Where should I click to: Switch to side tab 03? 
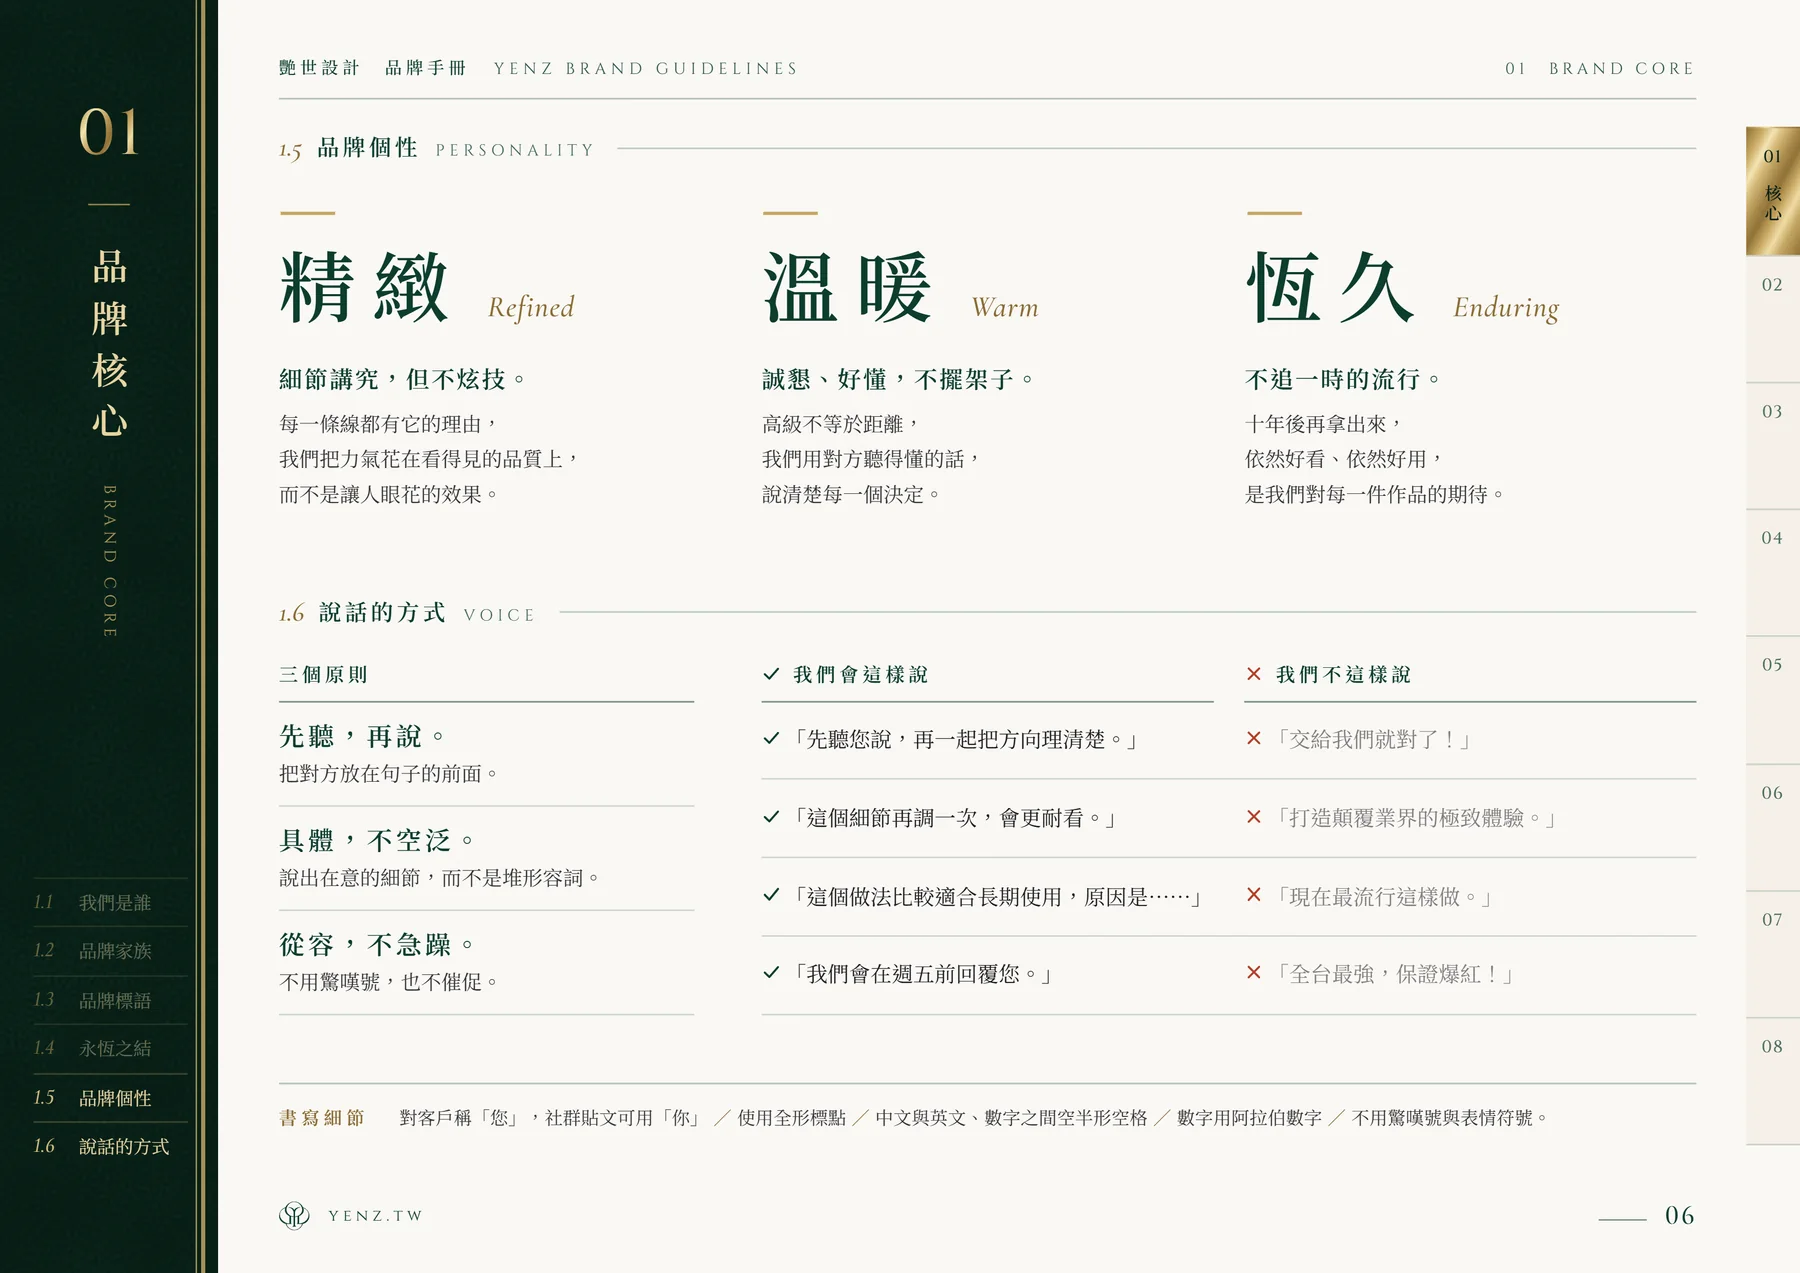1773,445
